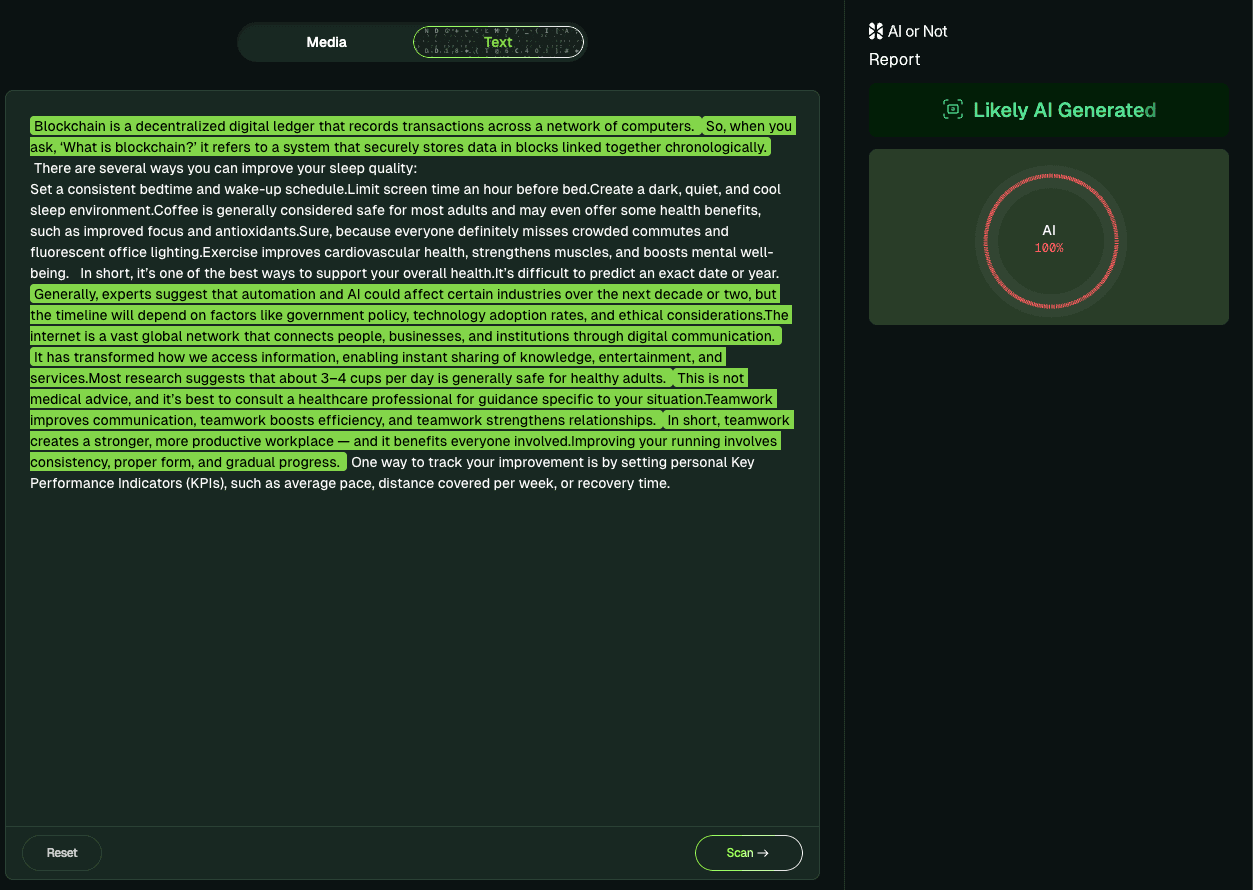Click the red AI indicator inside the gauge
This screenshot has width=1253, height=890.
click(x=1049, y=239)
